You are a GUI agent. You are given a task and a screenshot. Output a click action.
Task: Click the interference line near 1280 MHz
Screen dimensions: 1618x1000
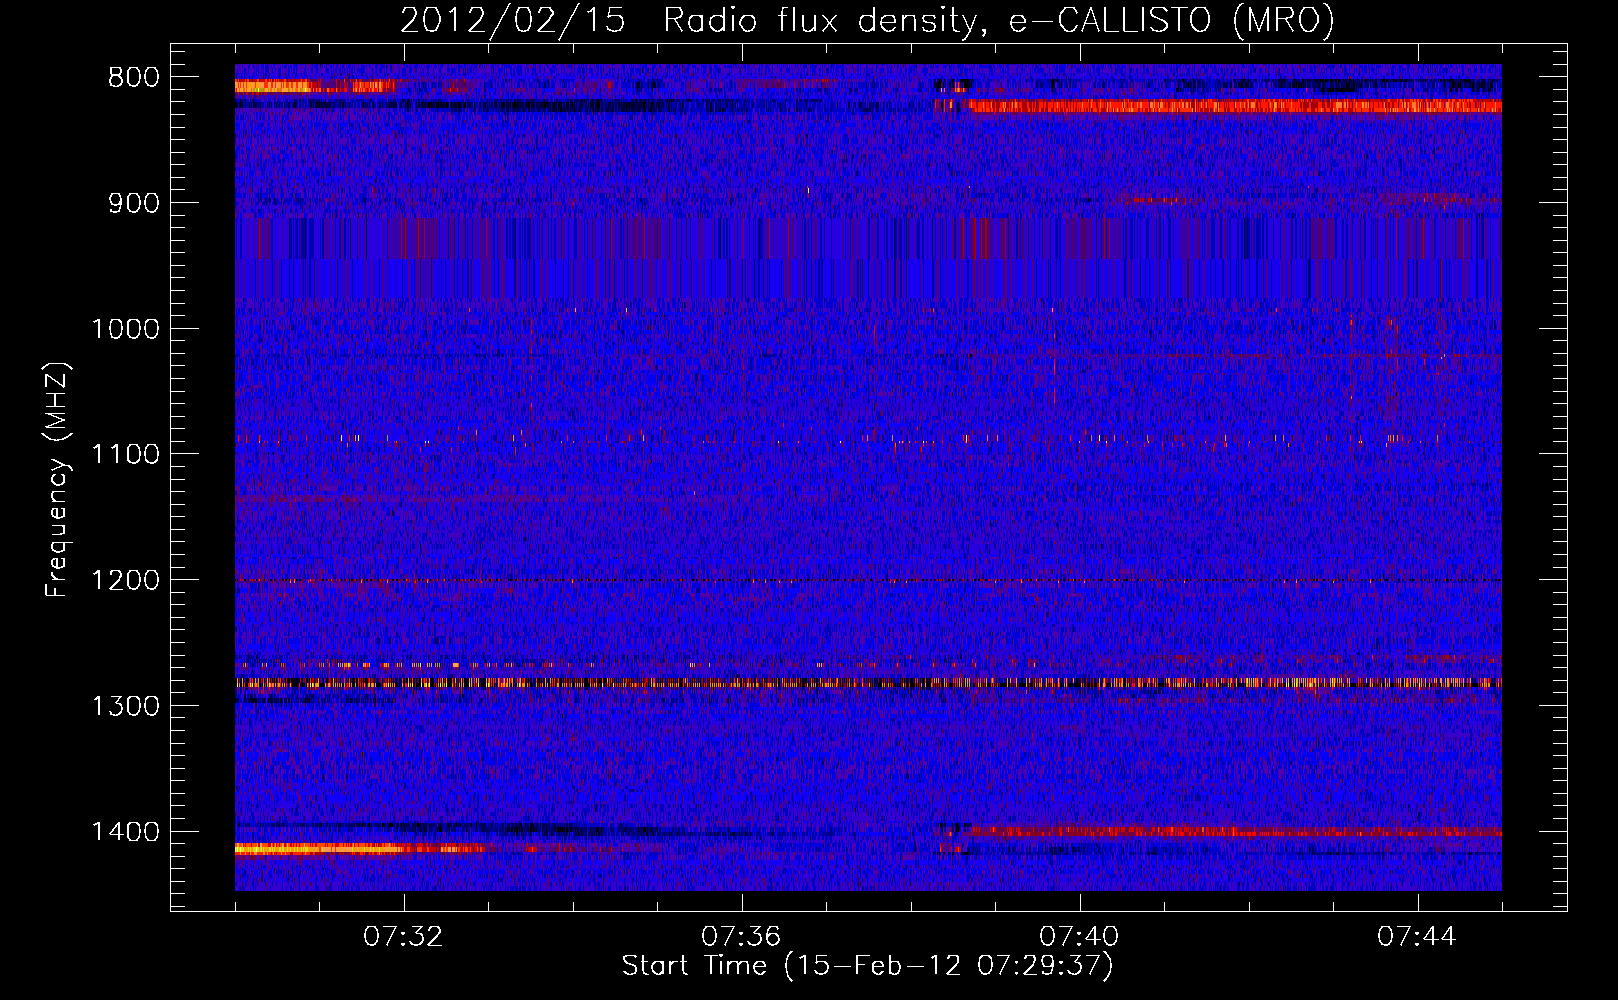point(868,683)
